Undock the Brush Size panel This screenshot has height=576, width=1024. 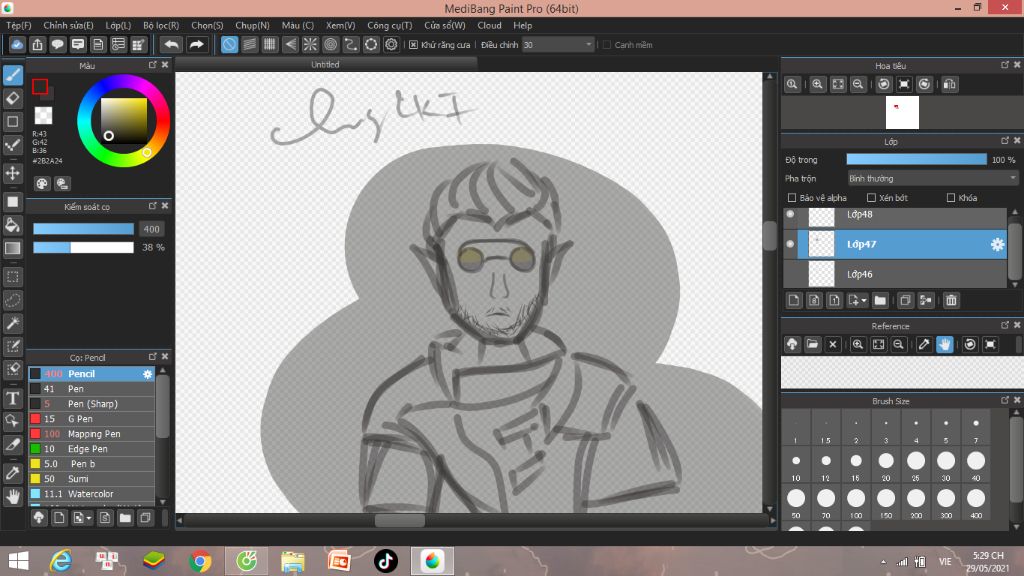point(1004,400)
